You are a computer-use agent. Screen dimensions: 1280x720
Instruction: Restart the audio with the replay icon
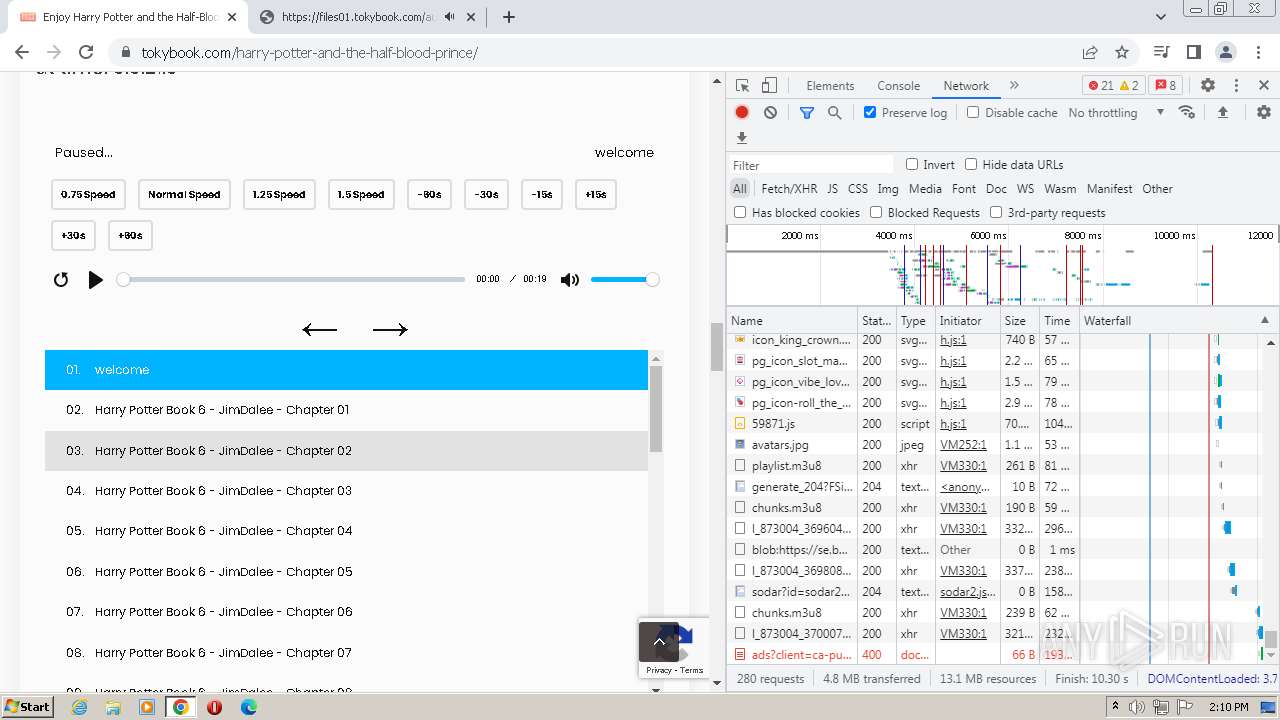61,280
